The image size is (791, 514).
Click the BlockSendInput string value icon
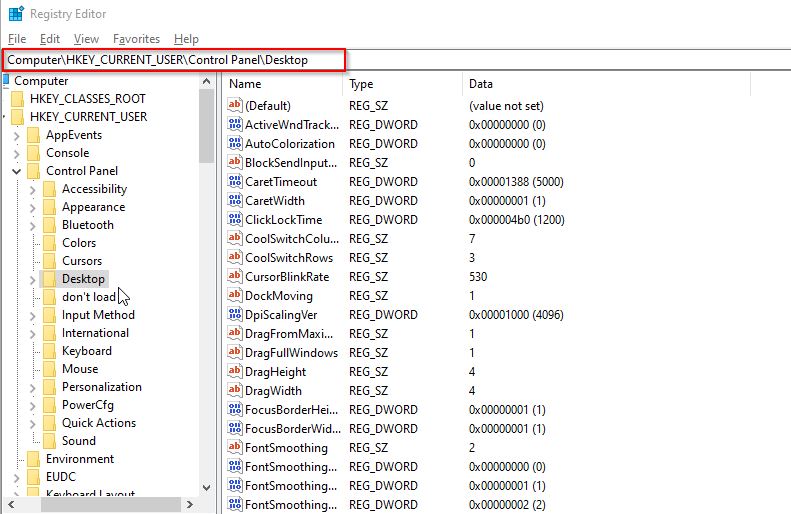(x=235, y=162)
